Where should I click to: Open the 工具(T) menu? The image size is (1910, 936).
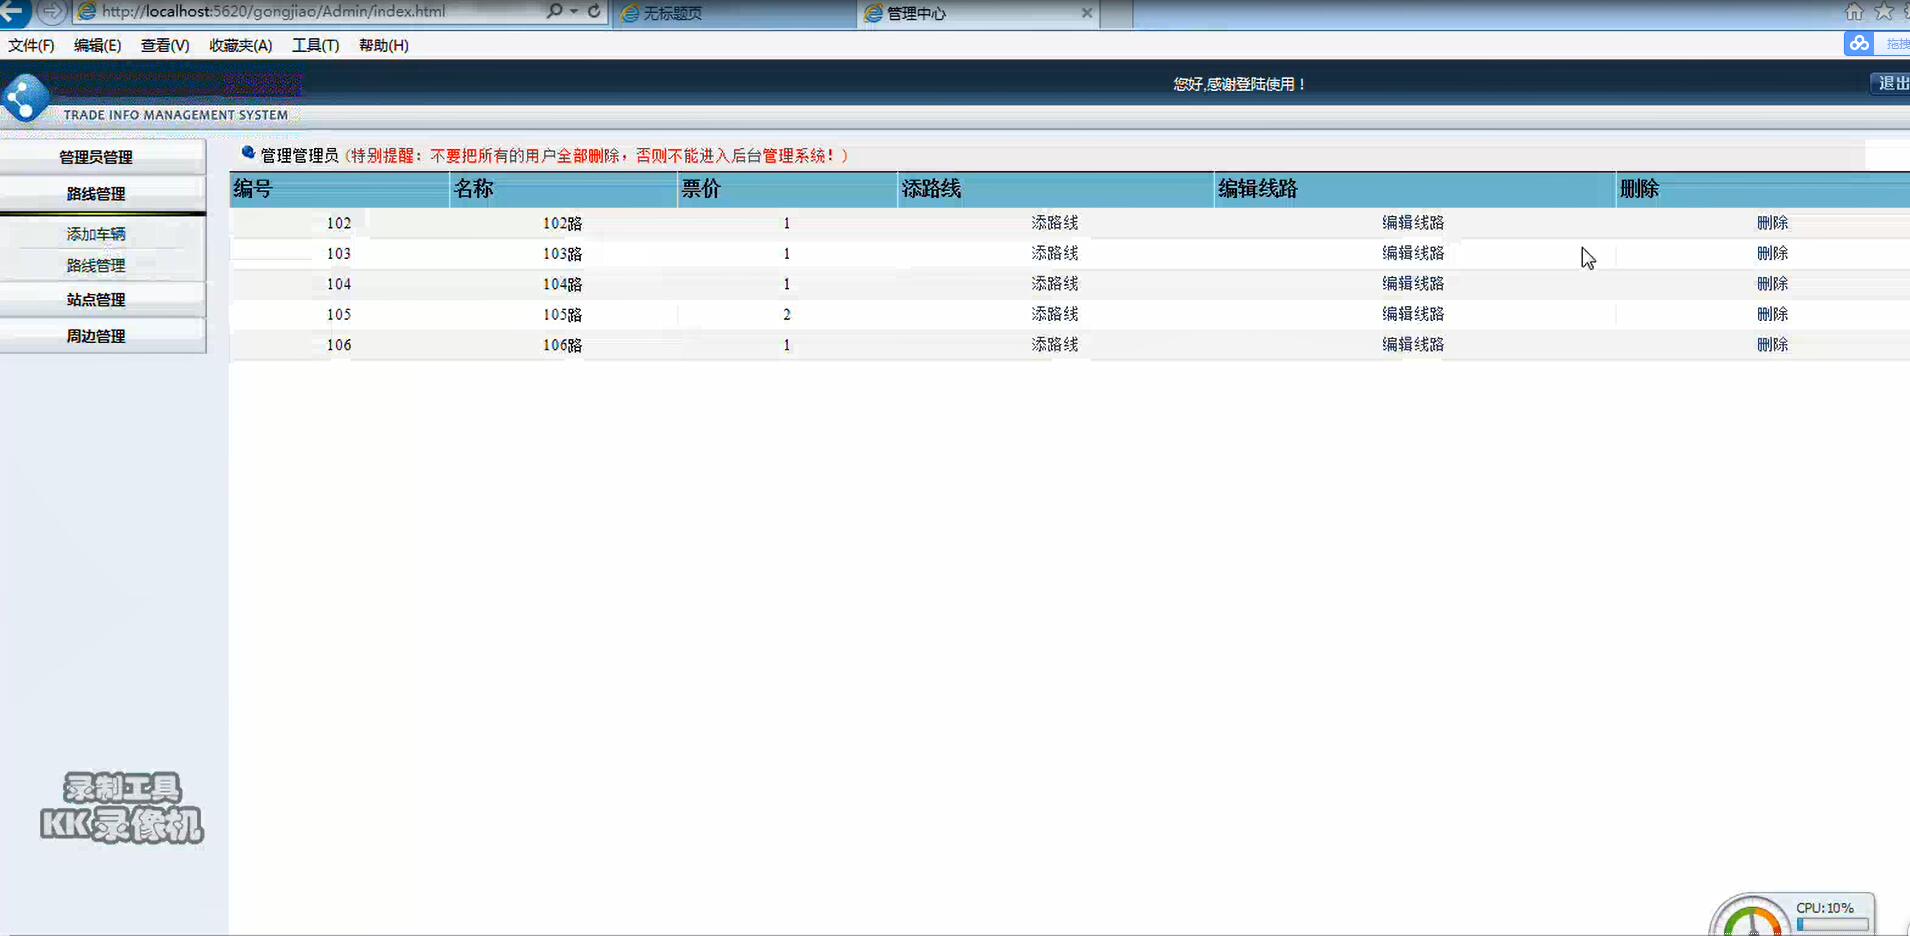coord(315,45)
